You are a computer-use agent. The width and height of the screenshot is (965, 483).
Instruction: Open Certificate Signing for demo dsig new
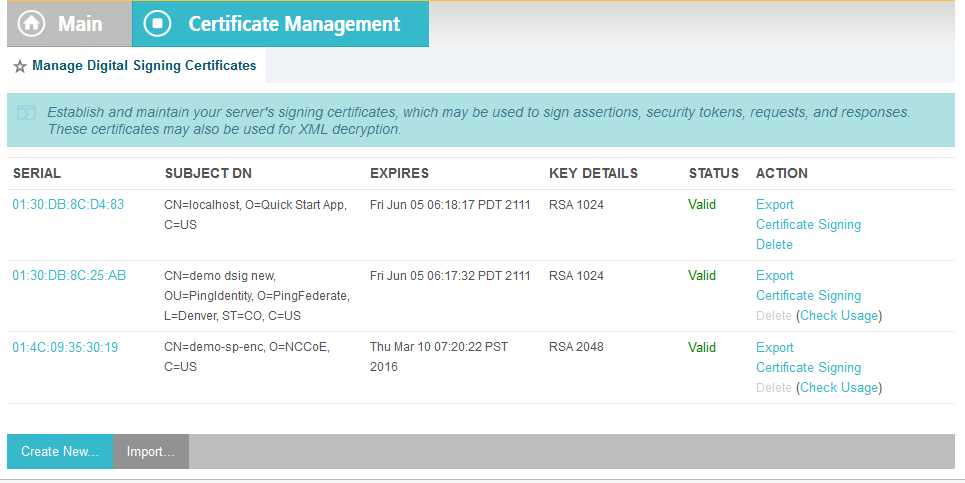click(808, 295)
